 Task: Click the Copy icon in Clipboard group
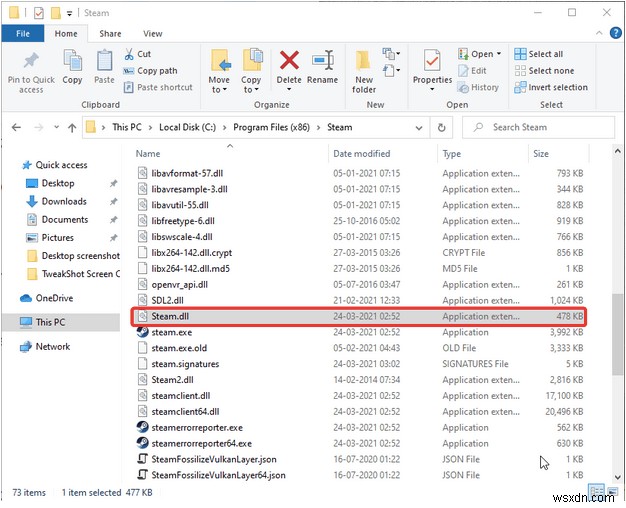[x=72, y=60]
